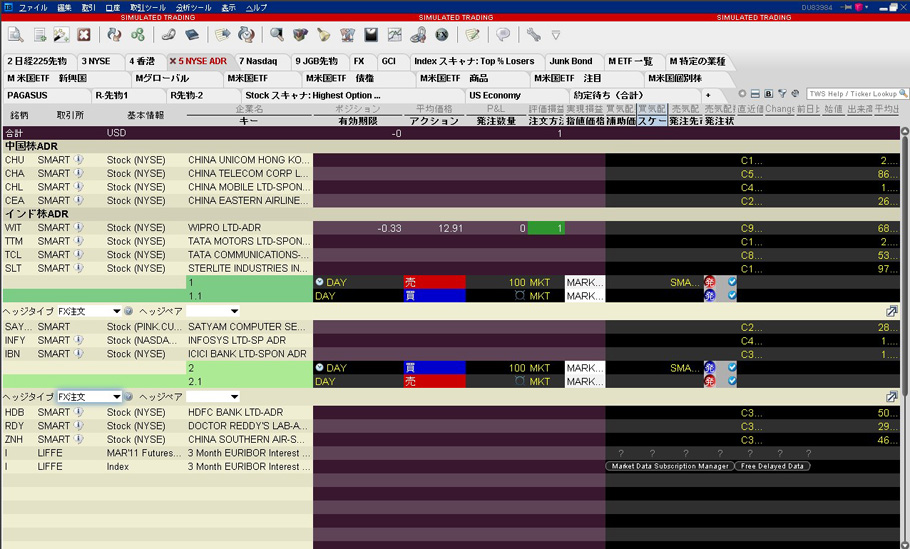
Task: Click the MARK... cell on order row 1
Action: (x=585, y=282)
